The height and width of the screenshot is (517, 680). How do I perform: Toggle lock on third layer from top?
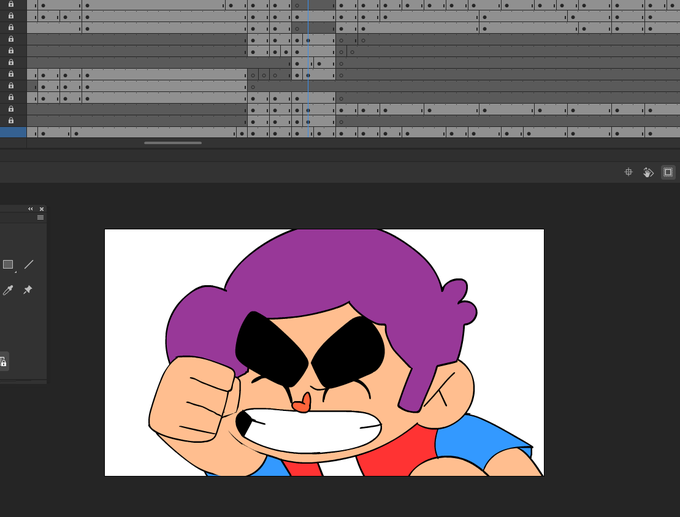[x=11, y=27]
